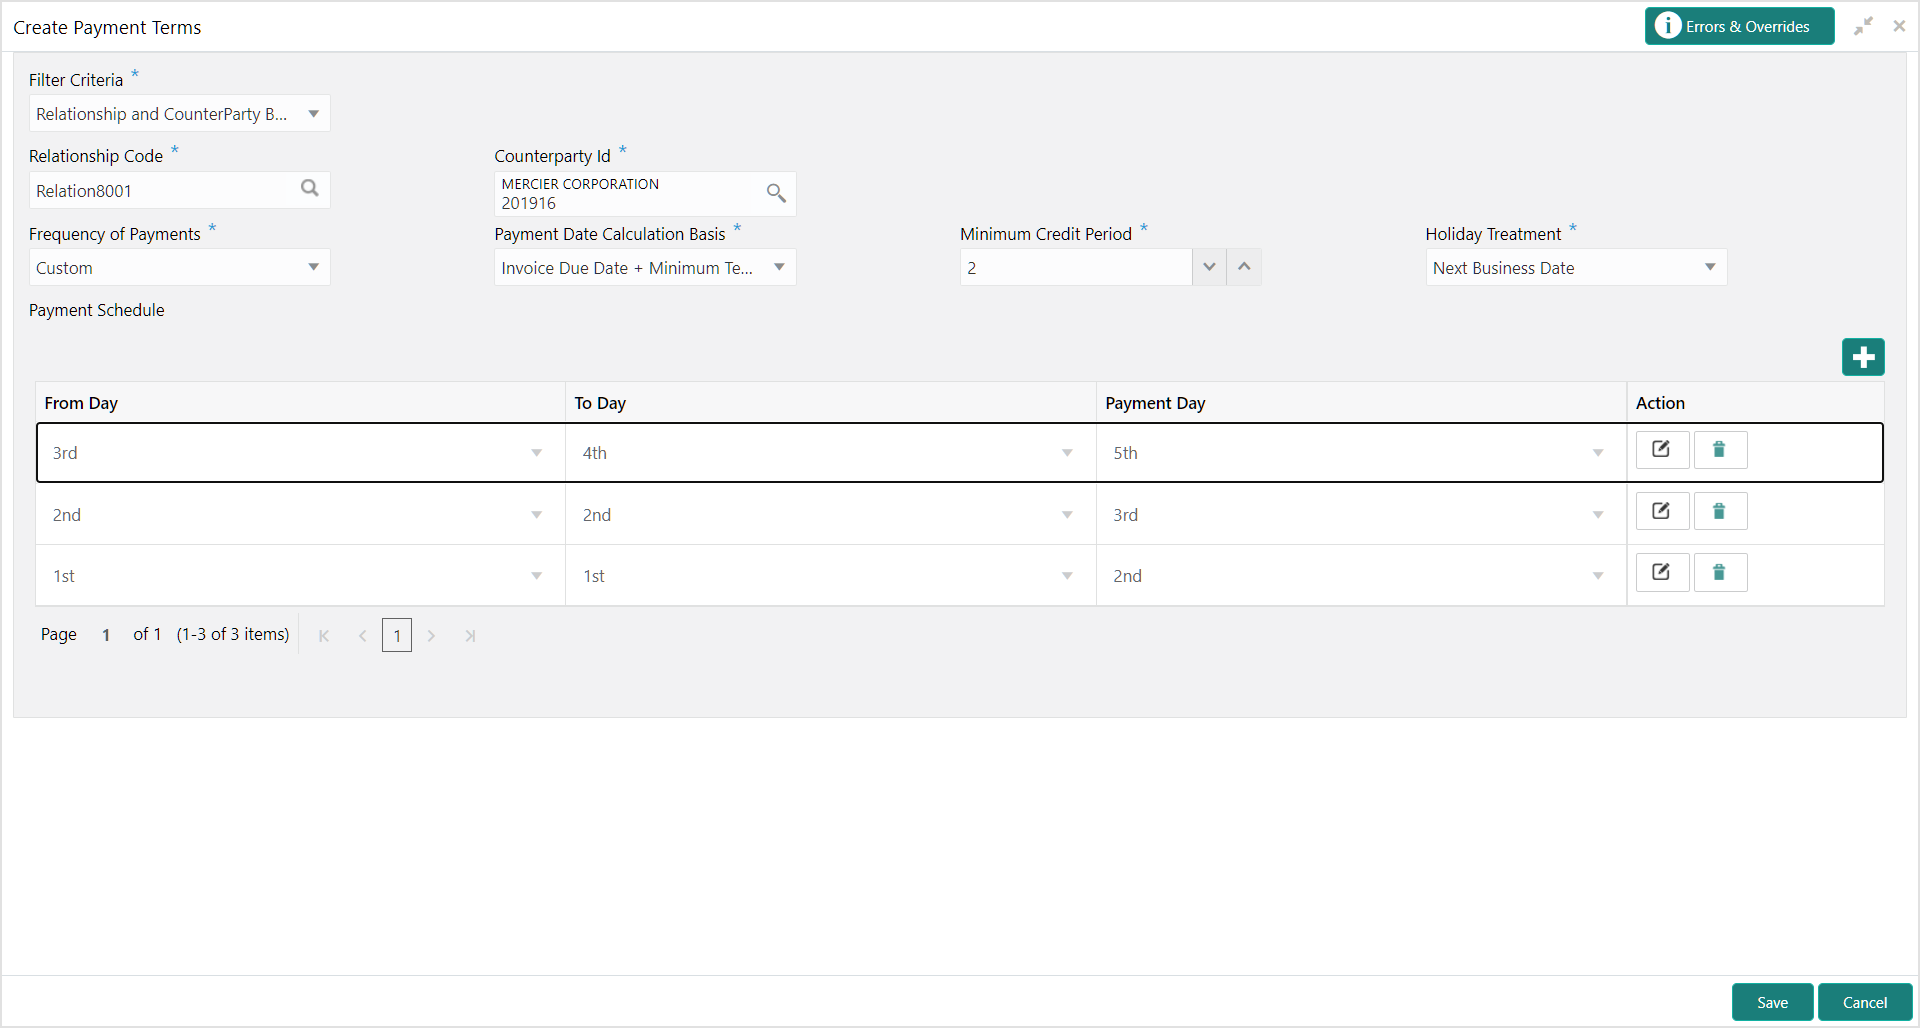Open Errors & Overrides panel

coord(1739,26)
